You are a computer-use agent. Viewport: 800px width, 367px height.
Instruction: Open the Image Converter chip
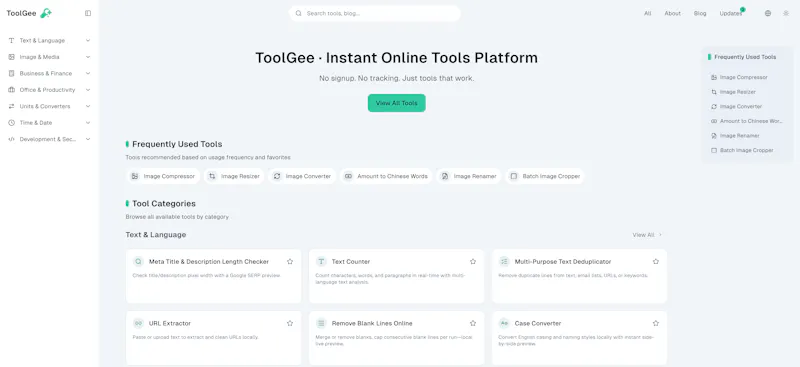(x=302, y=176)
